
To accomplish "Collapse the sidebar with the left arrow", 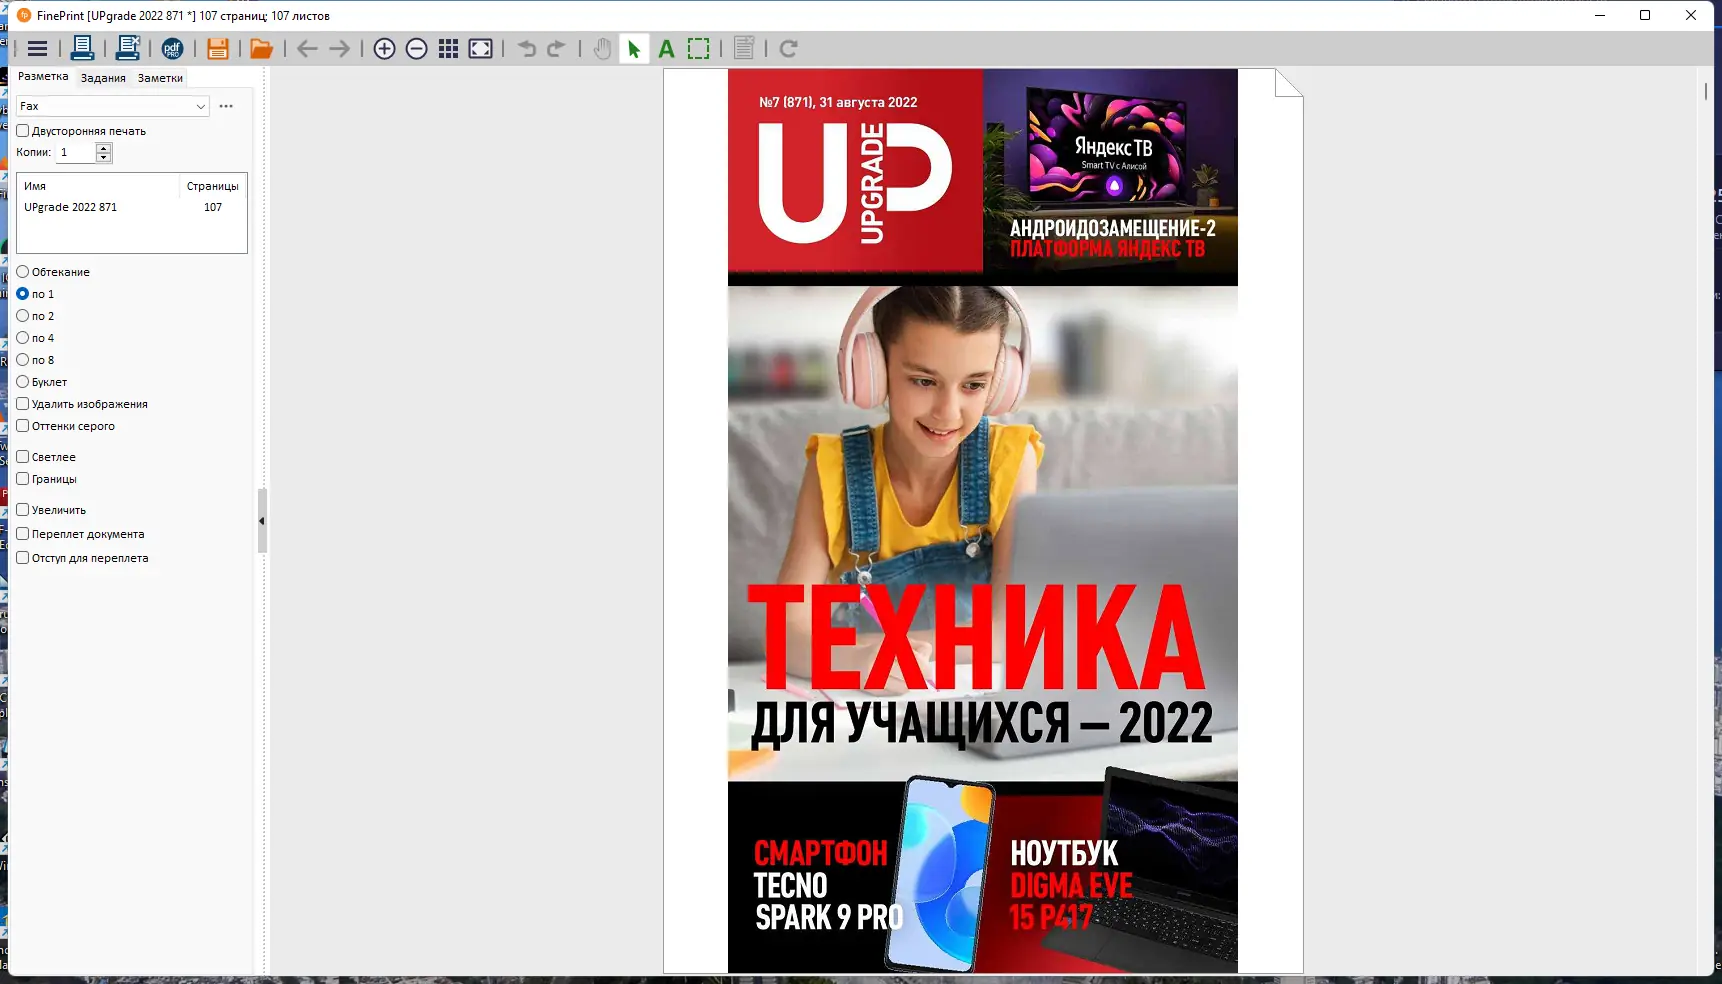I will 261,520.
